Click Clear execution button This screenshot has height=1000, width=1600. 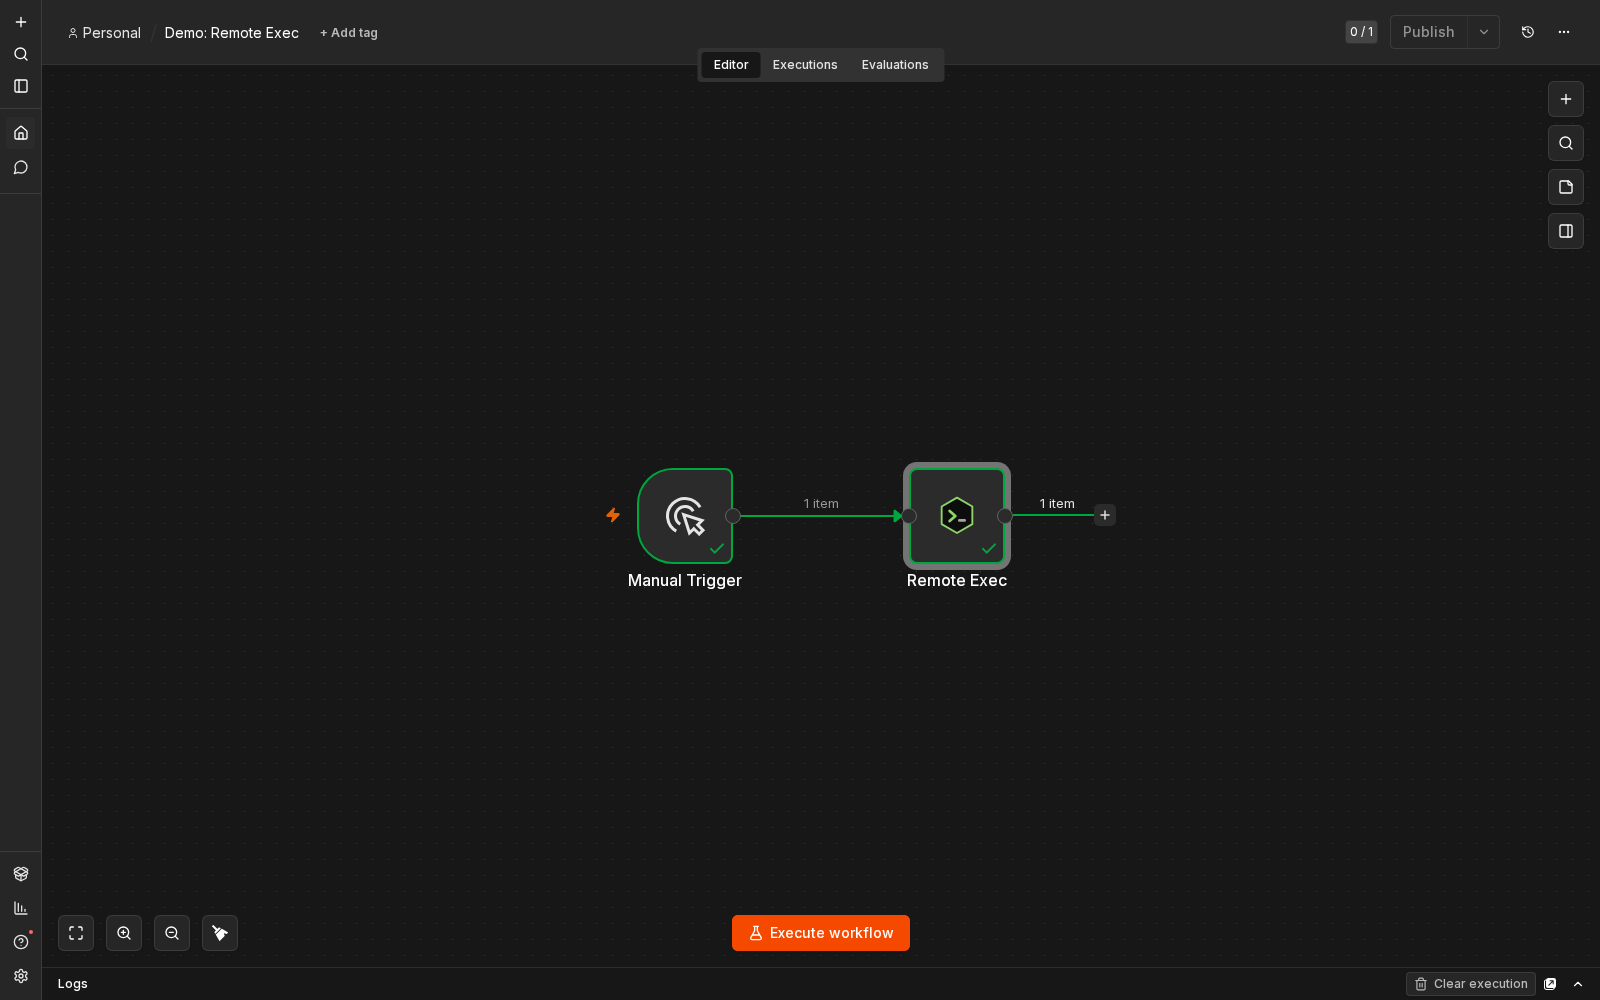click(1471, 984)
